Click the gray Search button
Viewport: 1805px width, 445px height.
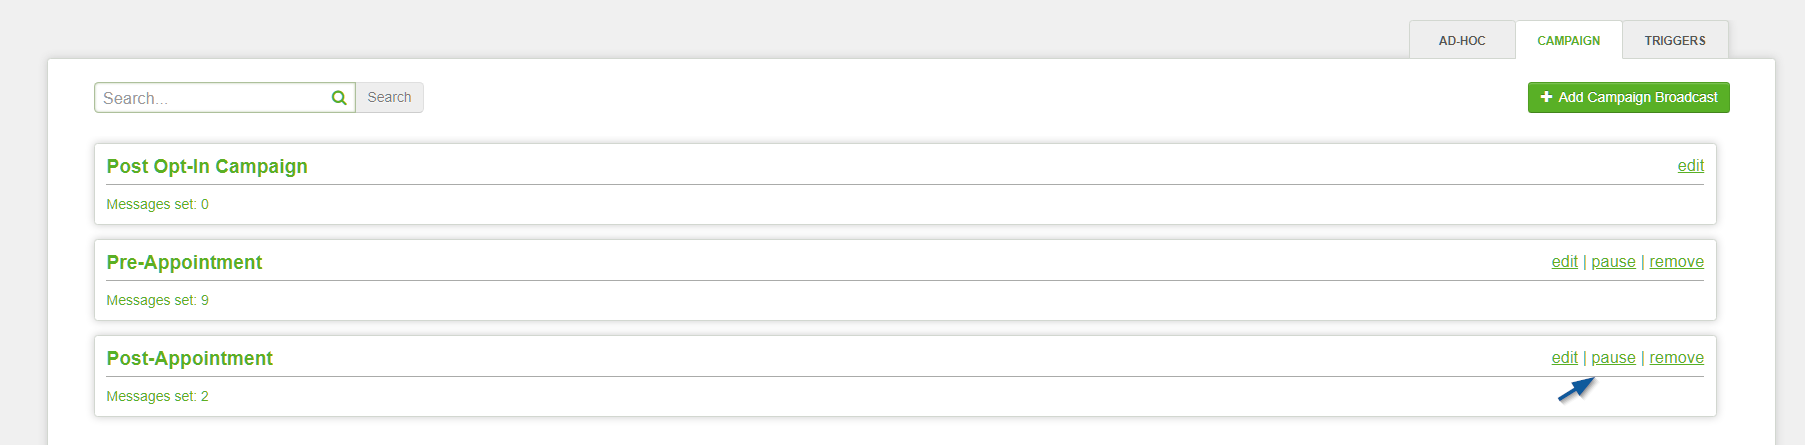point(389,97)
